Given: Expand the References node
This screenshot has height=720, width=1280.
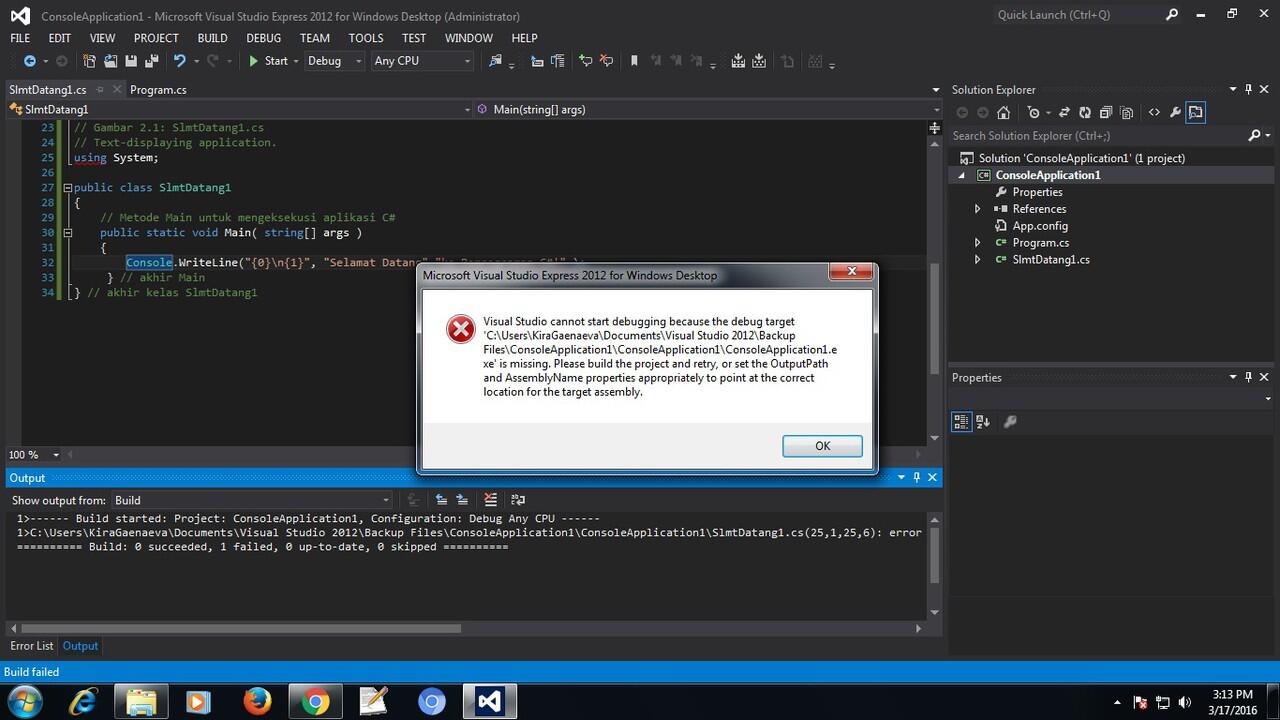Looking at the screenshot, I should [978, 209].
